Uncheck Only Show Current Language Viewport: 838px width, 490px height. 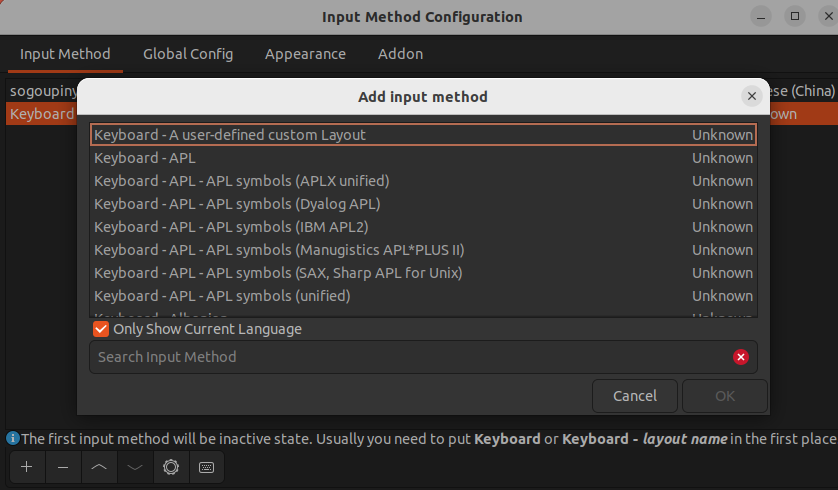pos(101,329)
